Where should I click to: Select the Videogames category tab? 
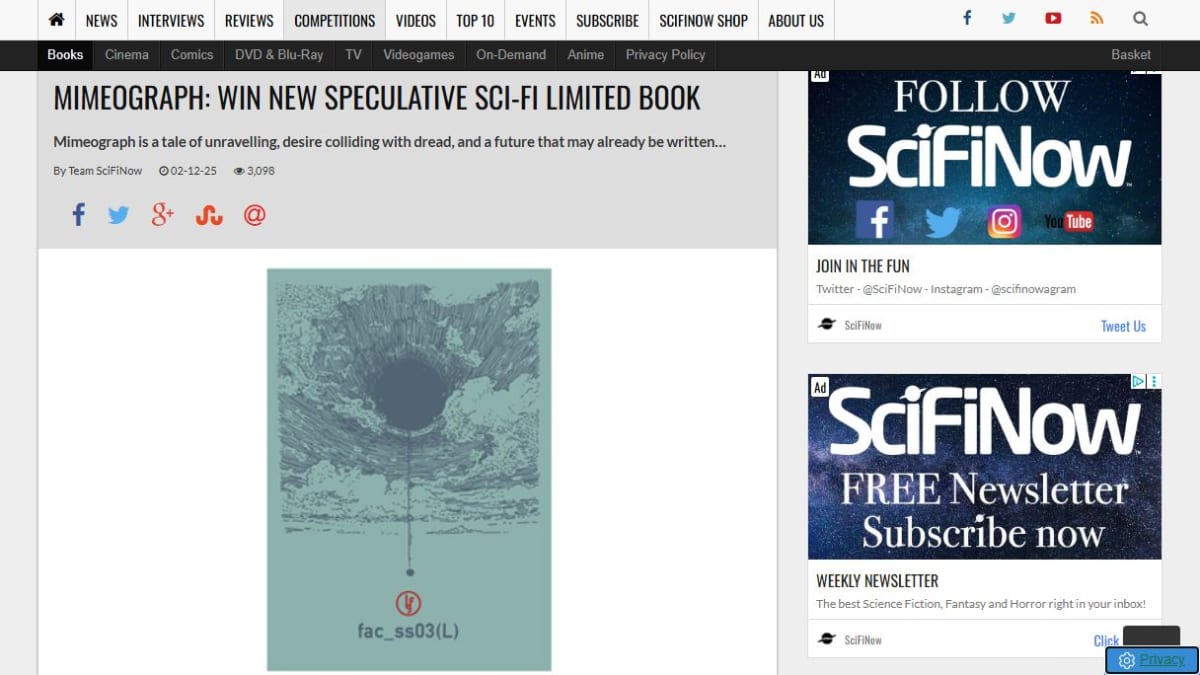coord(418,55)
